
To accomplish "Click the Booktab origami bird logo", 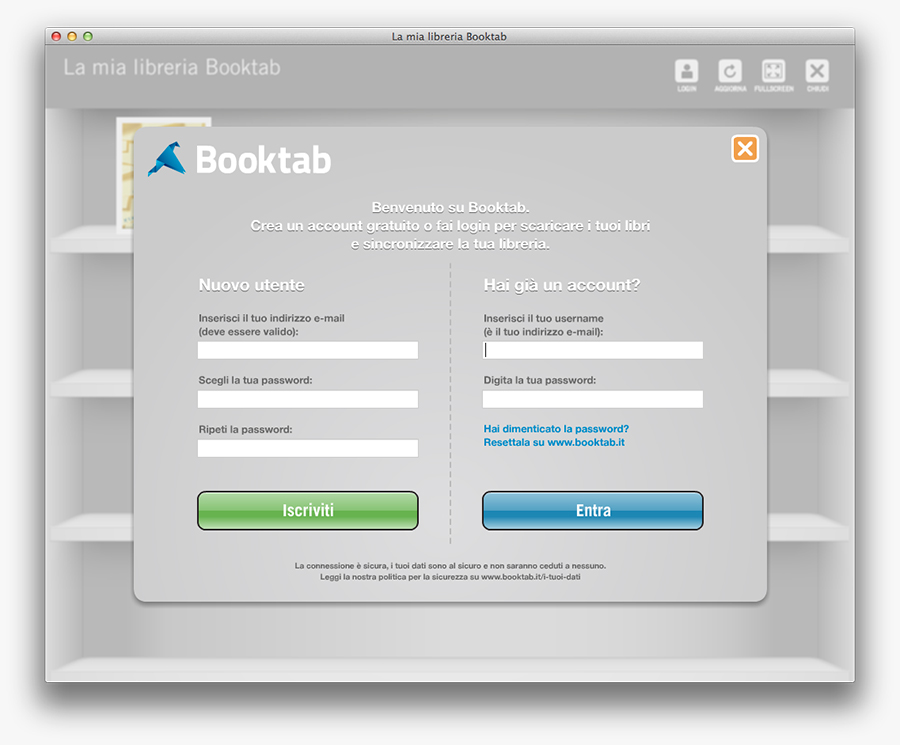I will click(167, 157).
